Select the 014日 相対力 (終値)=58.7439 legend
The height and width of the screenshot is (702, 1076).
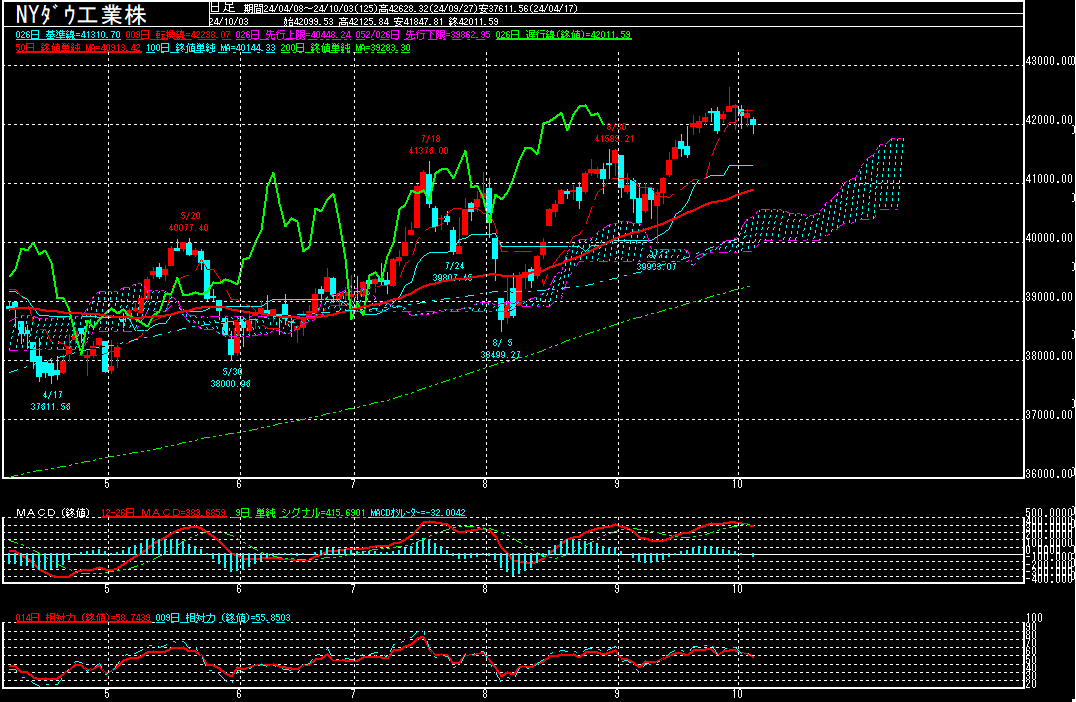[x=83, y=618]
